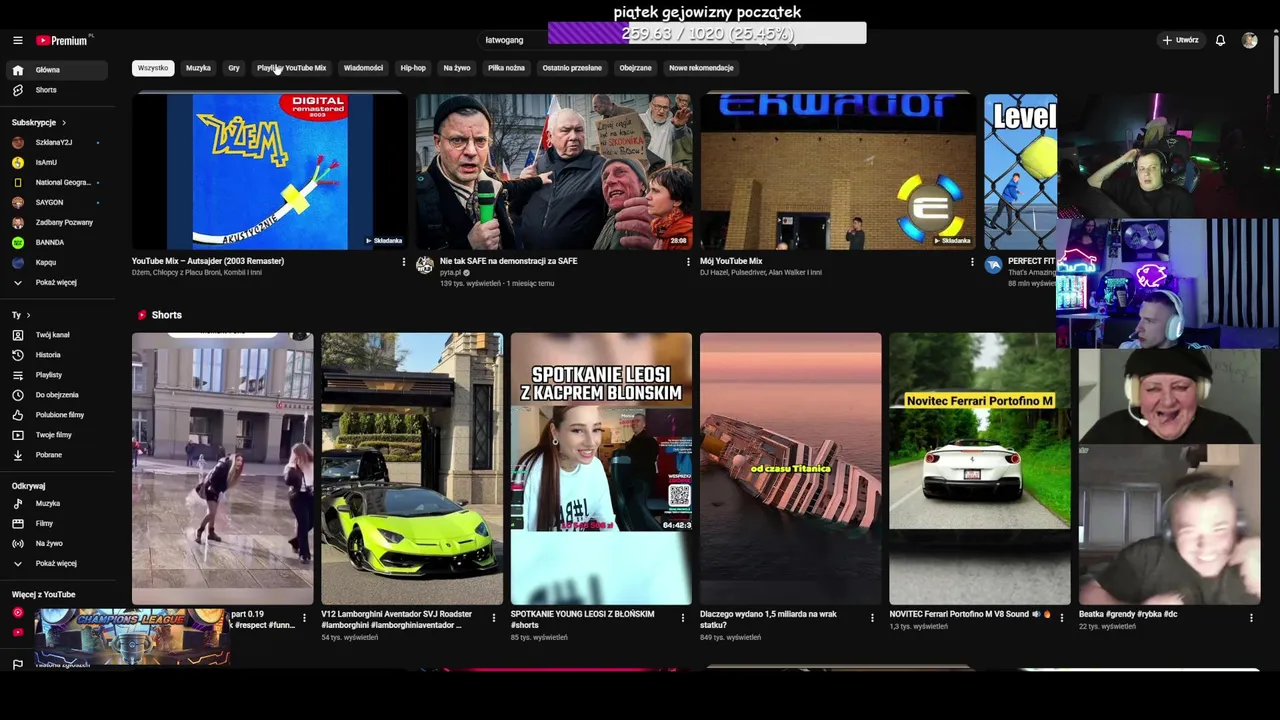Expand Pokaż więcej under Odkrywaj
The height and width of the screenshot is (720, 1280).
coord(57,563)
